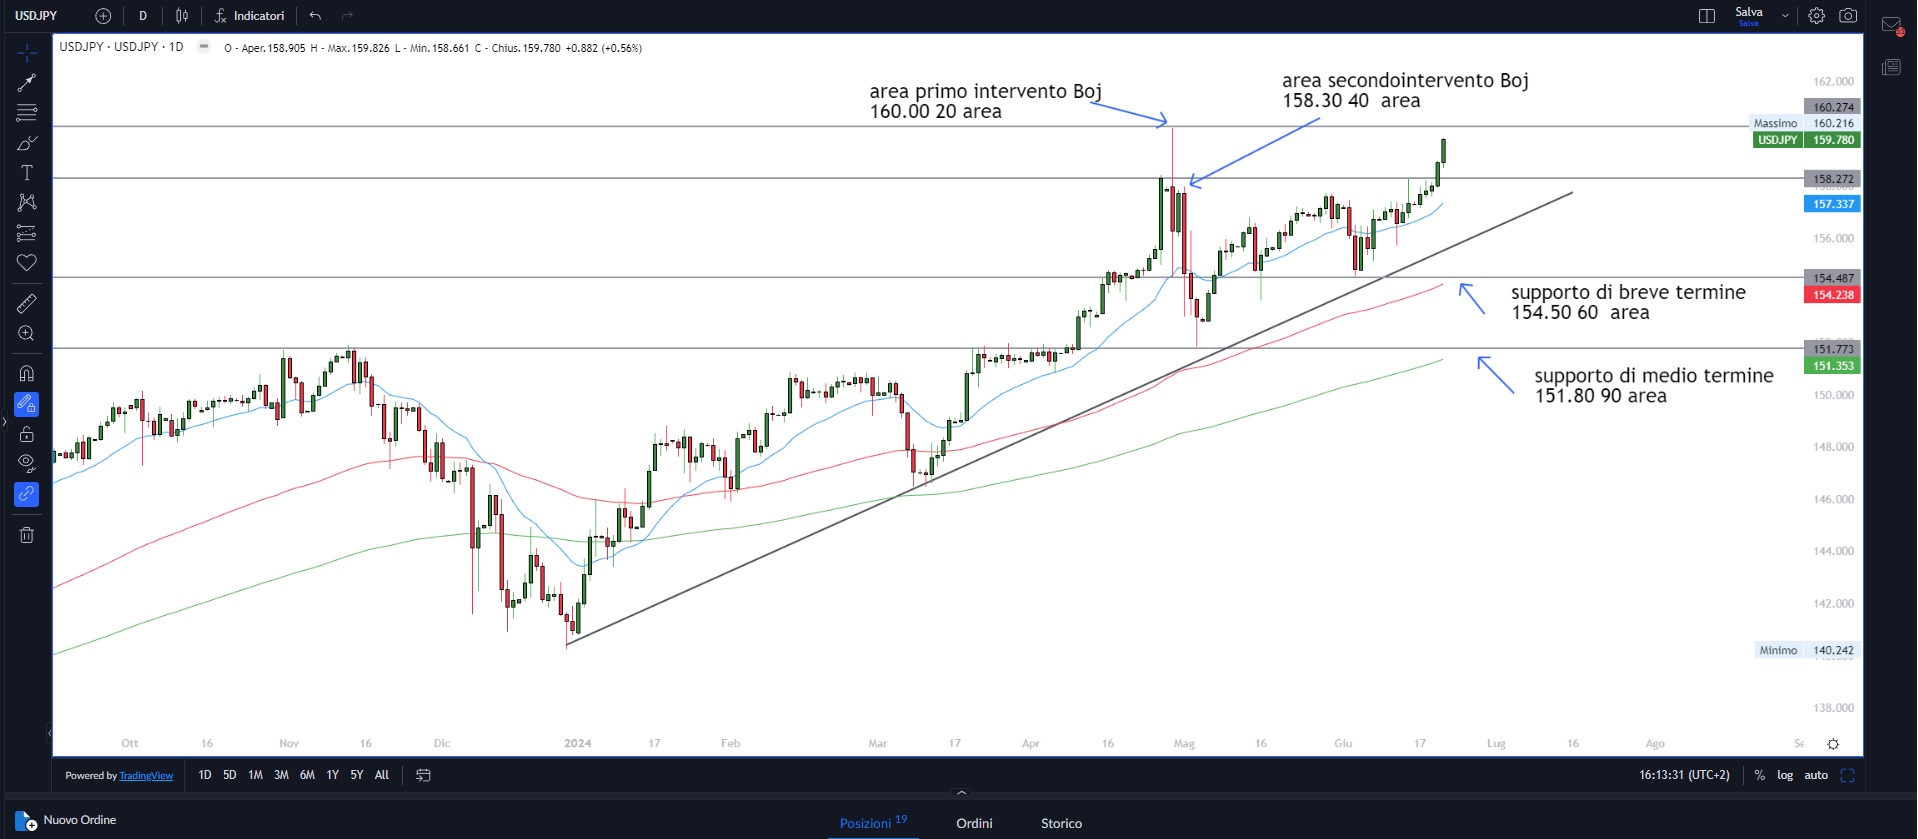Click the trash icon to remove drawings
Image resolution: width=1918 pixels, height=839 pixels.
(x=27, y=535)
